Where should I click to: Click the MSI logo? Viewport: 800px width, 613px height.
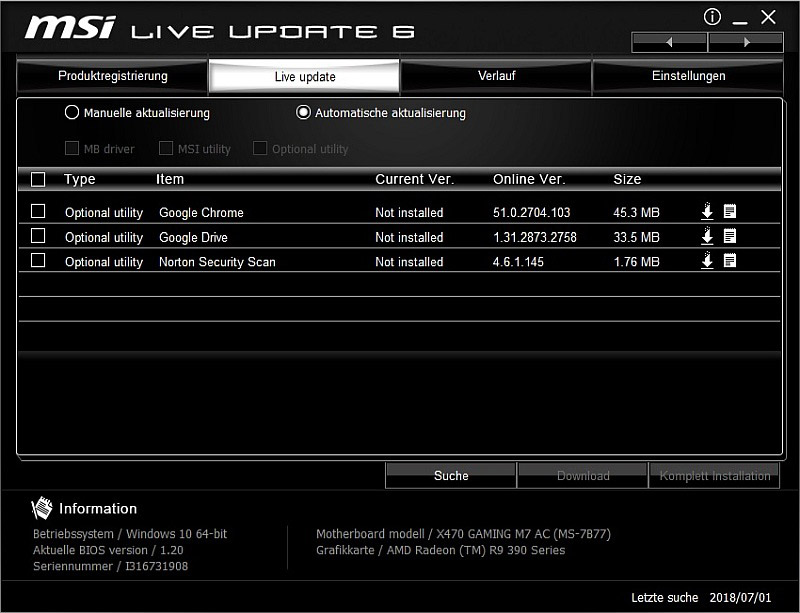click(70, 27)
